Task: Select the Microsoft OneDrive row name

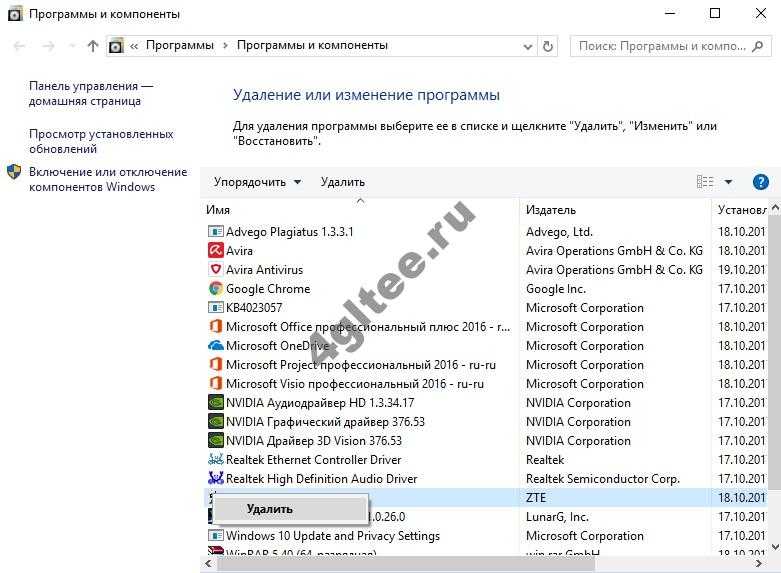Action: pos(277,345)
